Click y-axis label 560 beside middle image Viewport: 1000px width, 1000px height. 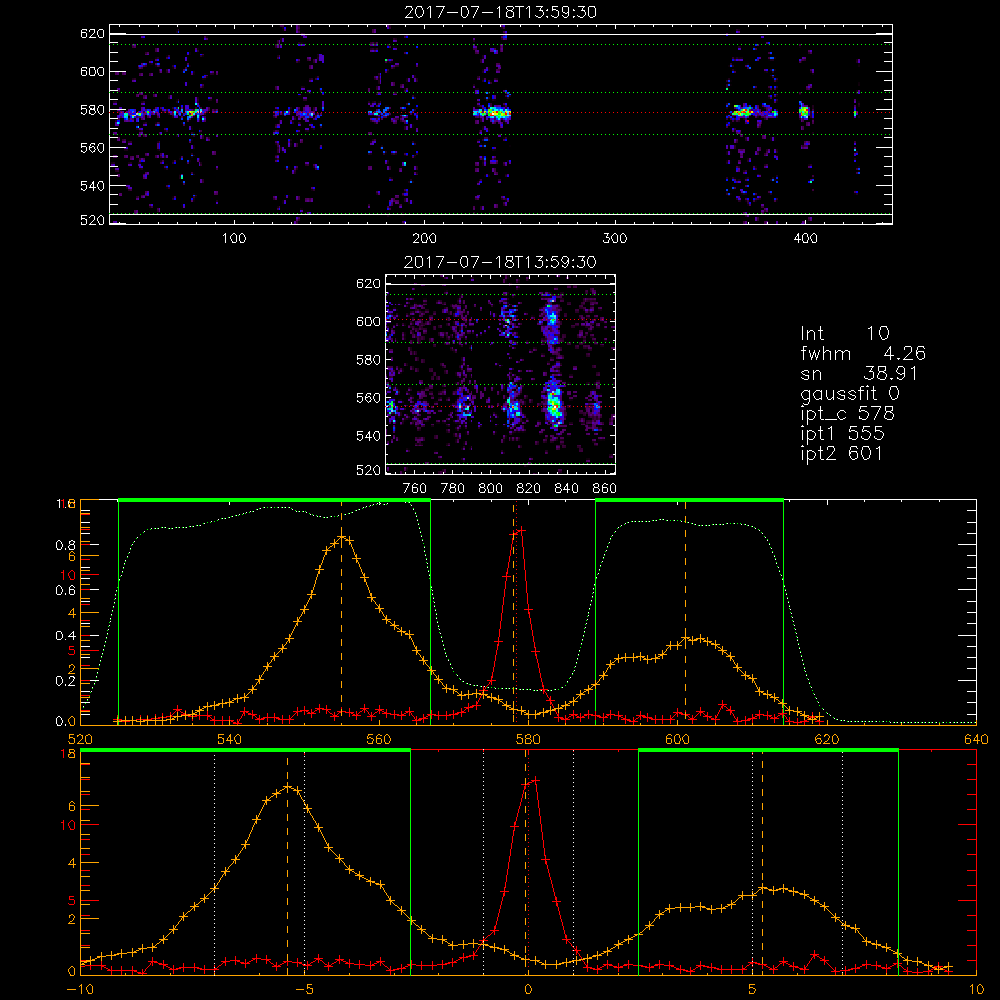(369, 398)
